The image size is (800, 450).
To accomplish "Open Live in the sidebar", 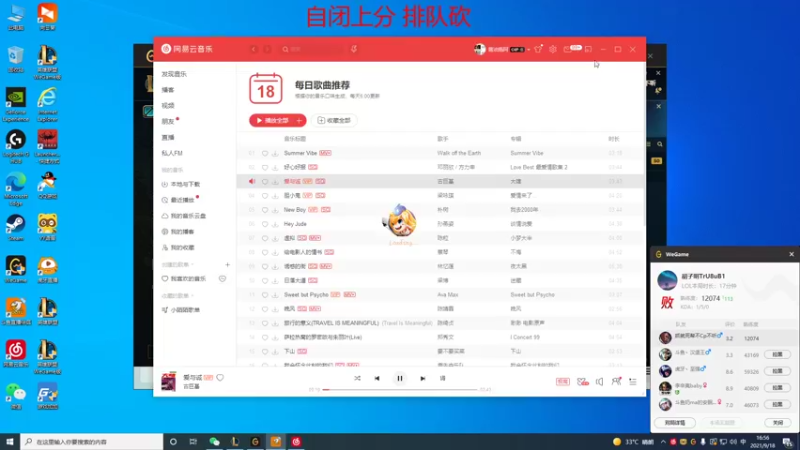I will tap(168, 137).
